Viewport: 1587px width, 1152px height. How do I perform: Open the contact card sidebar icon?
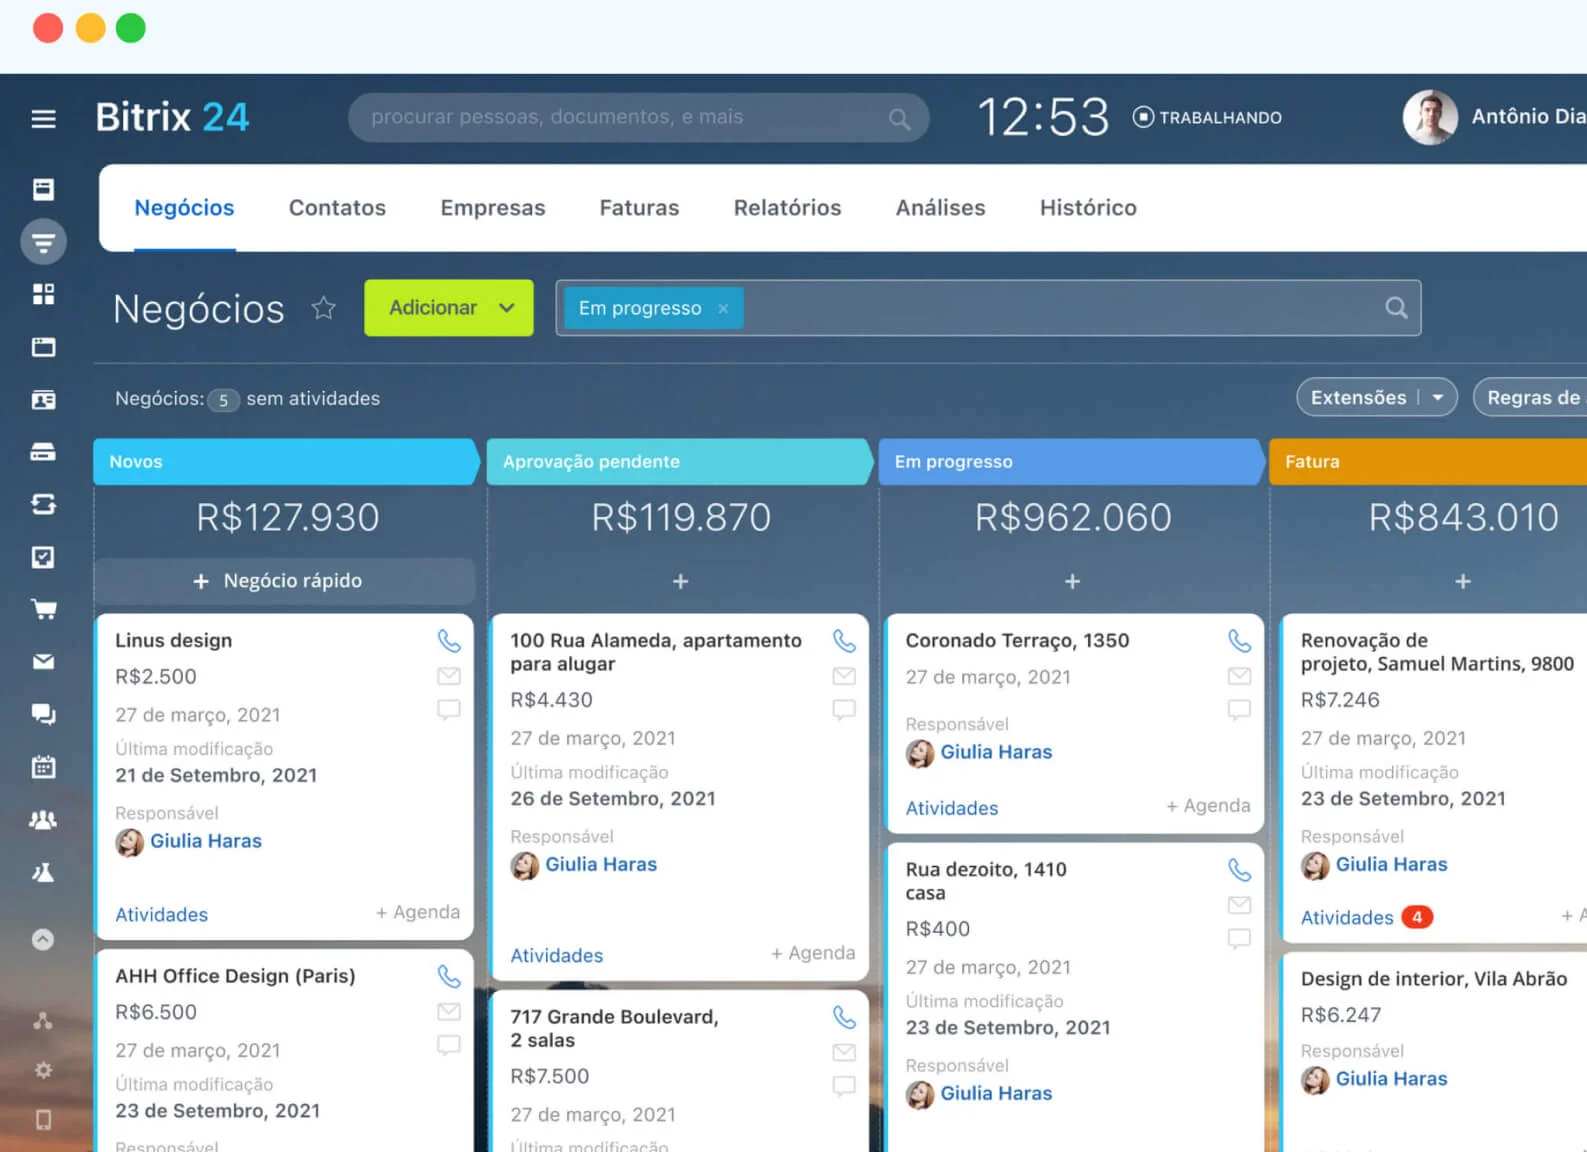(43, 400)
